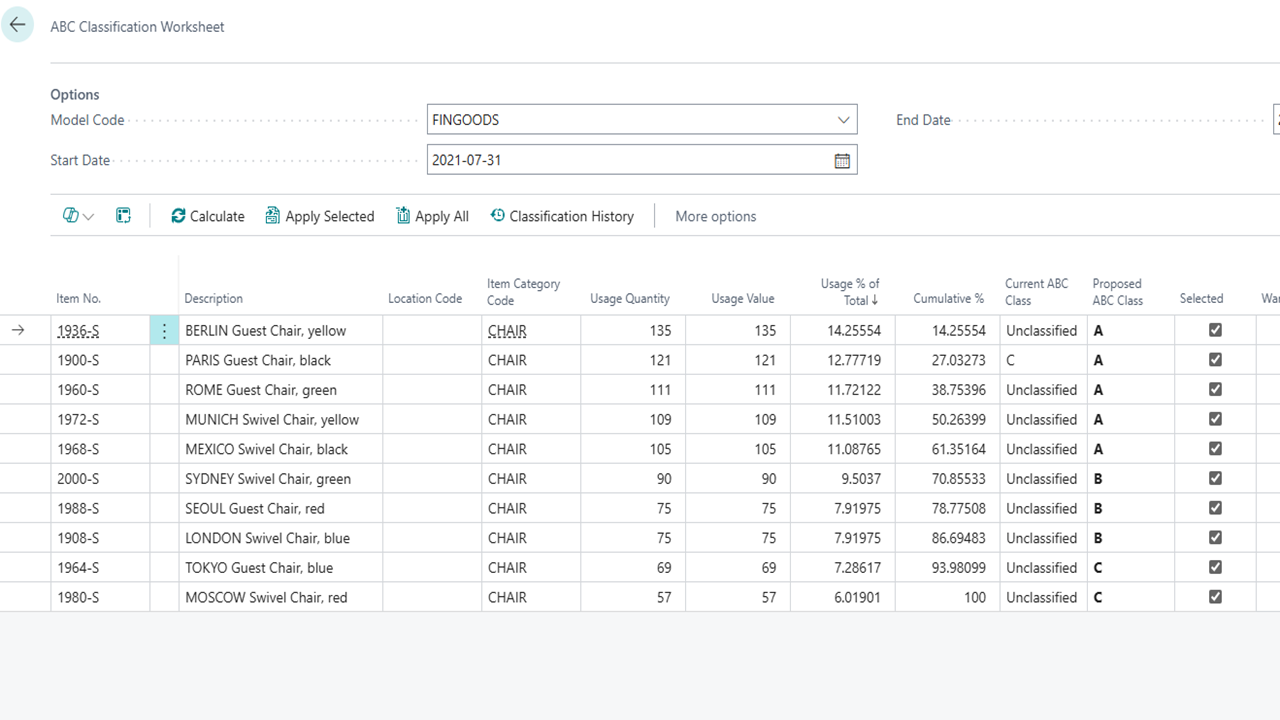Open row menu for item 1936-S
The width and height of the screenshot is (1280, 720).
tap(164, 331)
